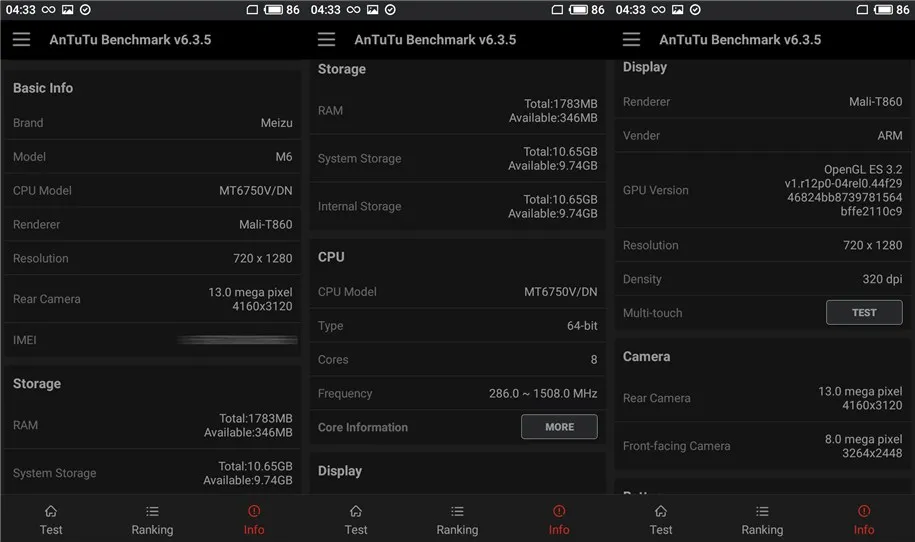915x542 pixels.
Task: Tap Test home icon in middle screenshot
Action: 356,512
